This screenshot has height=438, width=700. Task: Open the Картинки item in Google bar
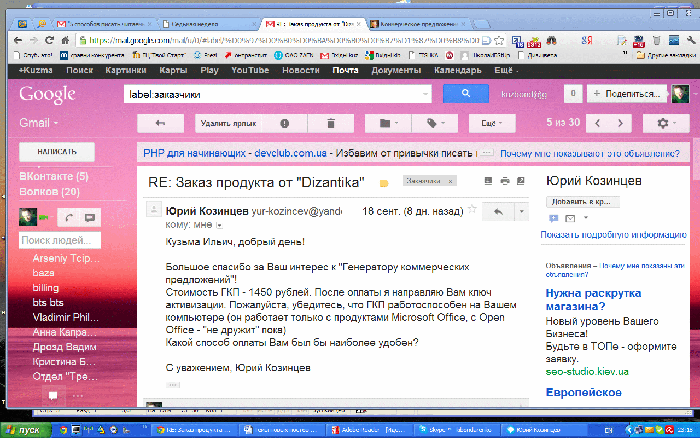pyautogui.click(x=126, y=71)
